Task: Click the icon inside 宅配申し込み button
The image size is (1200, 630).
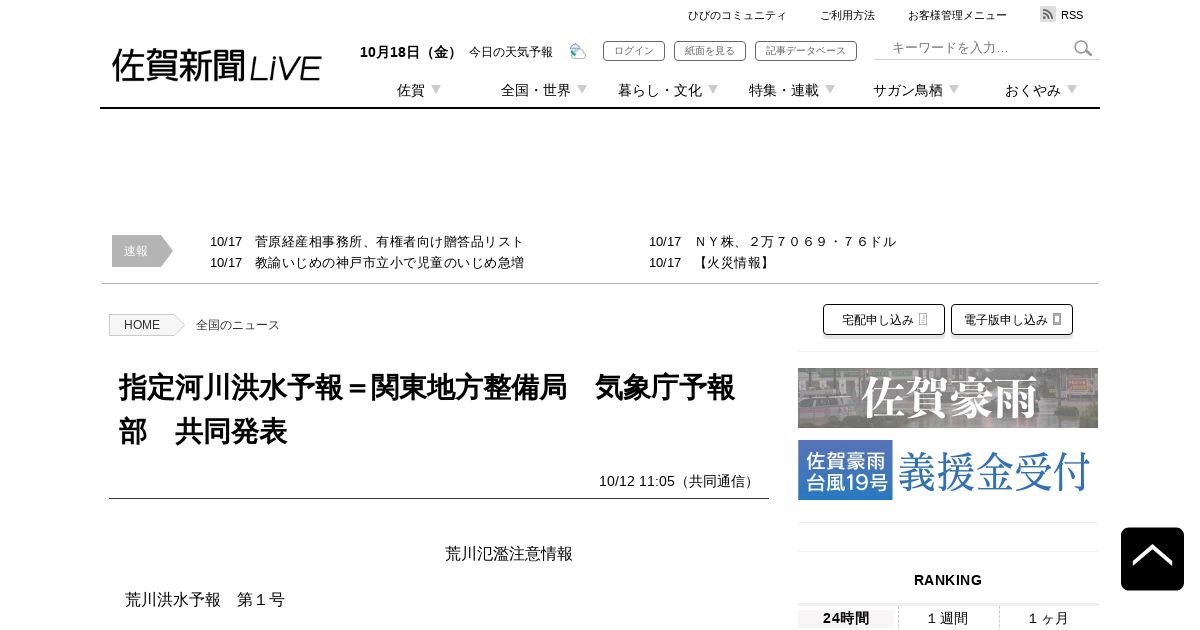Action: point(923,319)
